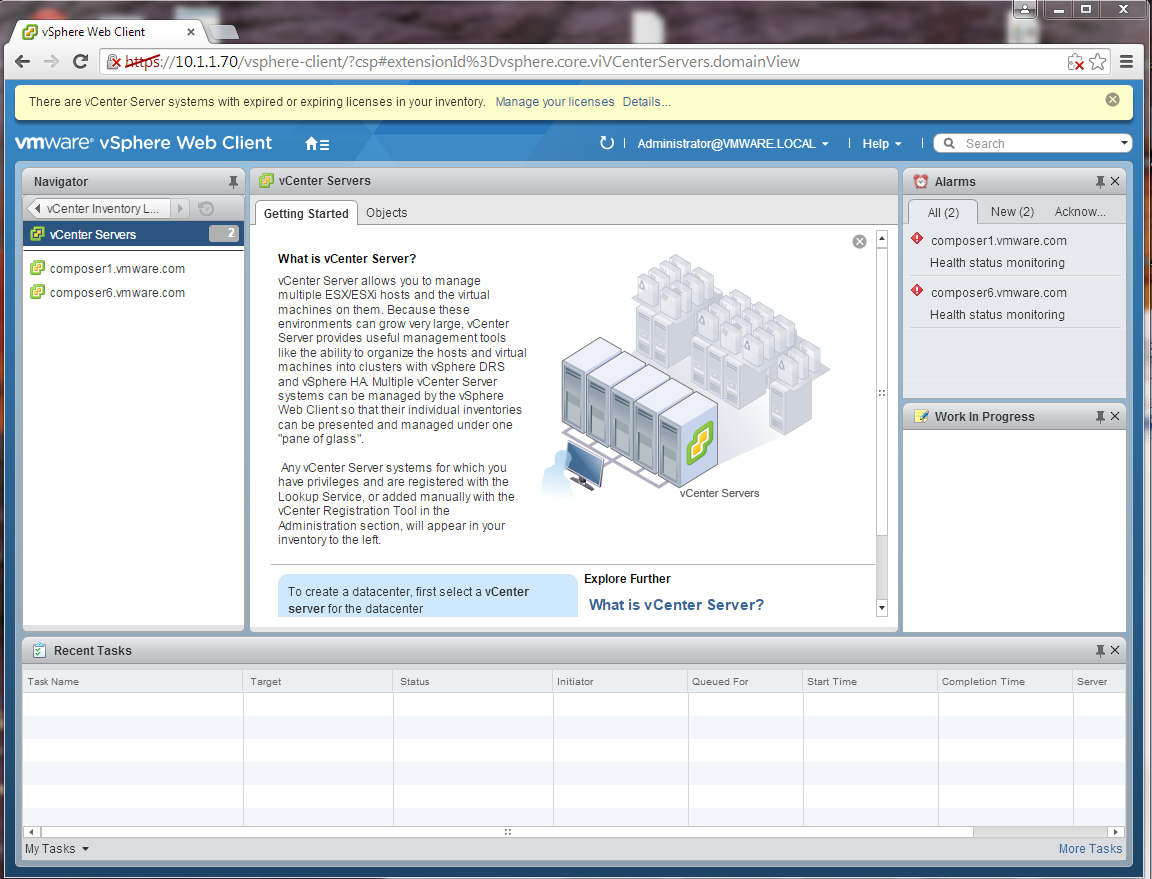
Task: Click the insecure HTTPS lock icon
Action: coord(114,62)
